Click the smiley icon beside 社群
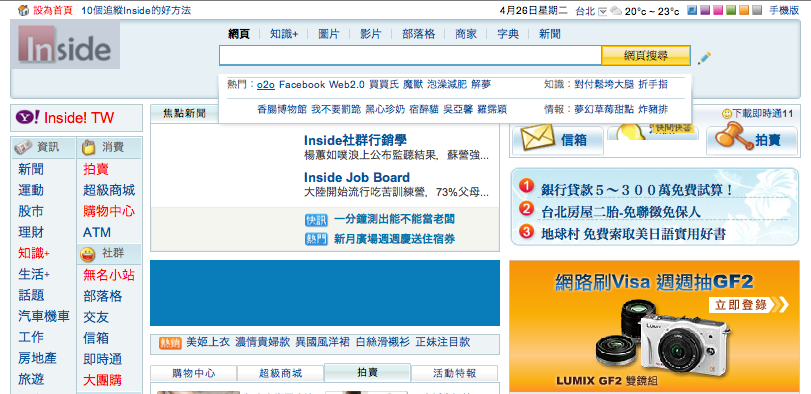Screen dimensions: 811x394 [x=88, y=254]
